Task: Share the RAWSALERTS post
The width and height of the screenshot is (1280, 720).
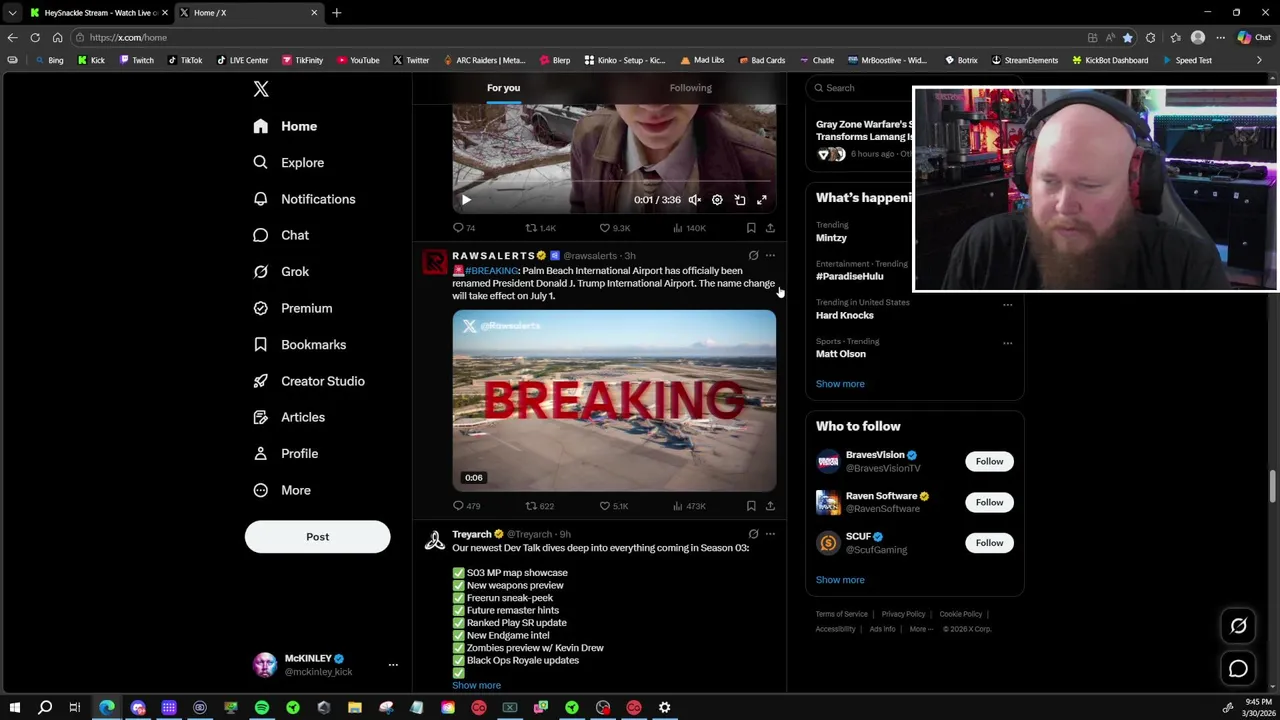Action: (770, 506)
